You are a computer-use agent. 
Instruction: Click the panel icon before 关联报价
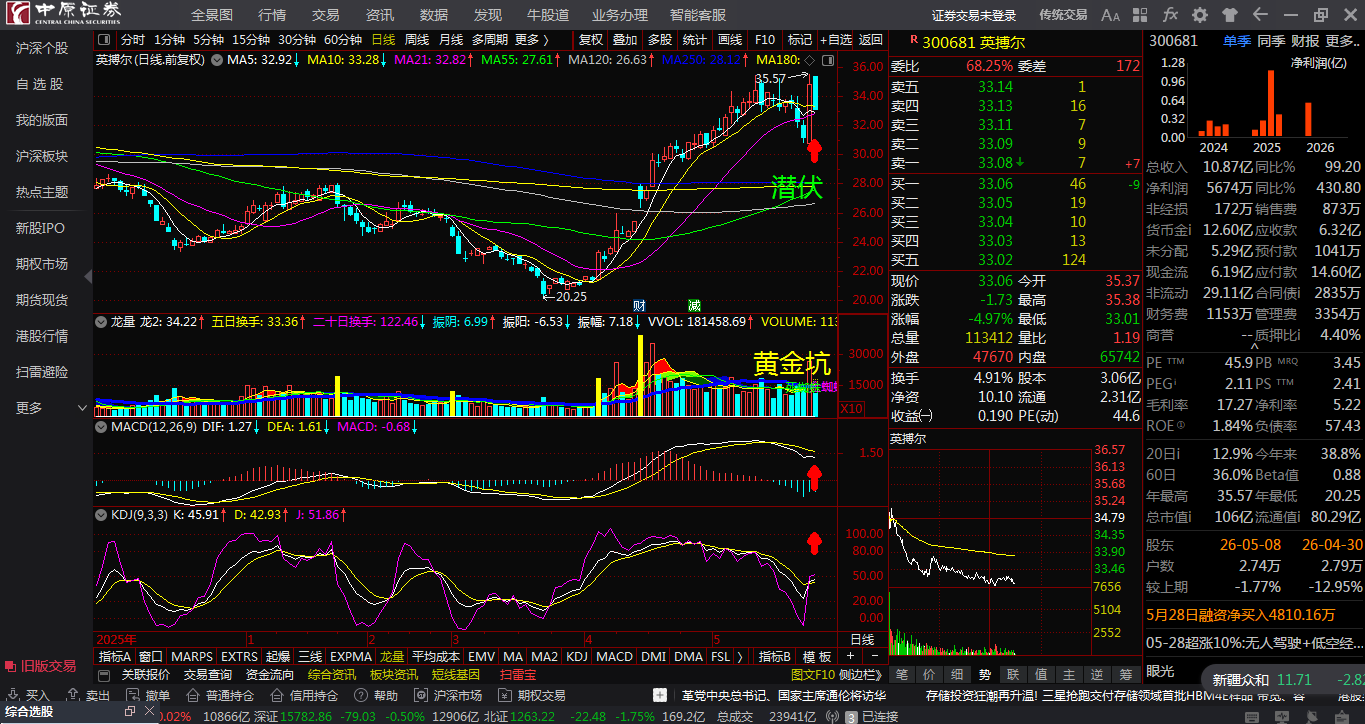pos(106,675)
